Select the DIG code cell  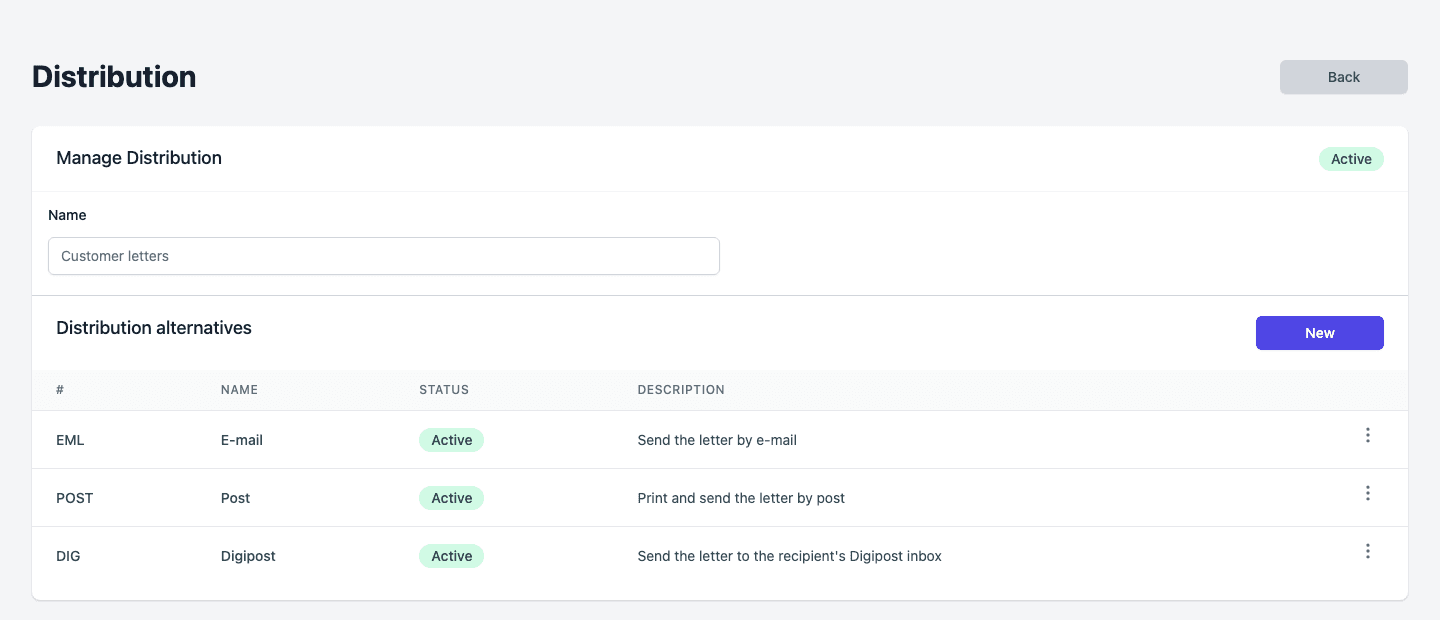tap(68, 556)
